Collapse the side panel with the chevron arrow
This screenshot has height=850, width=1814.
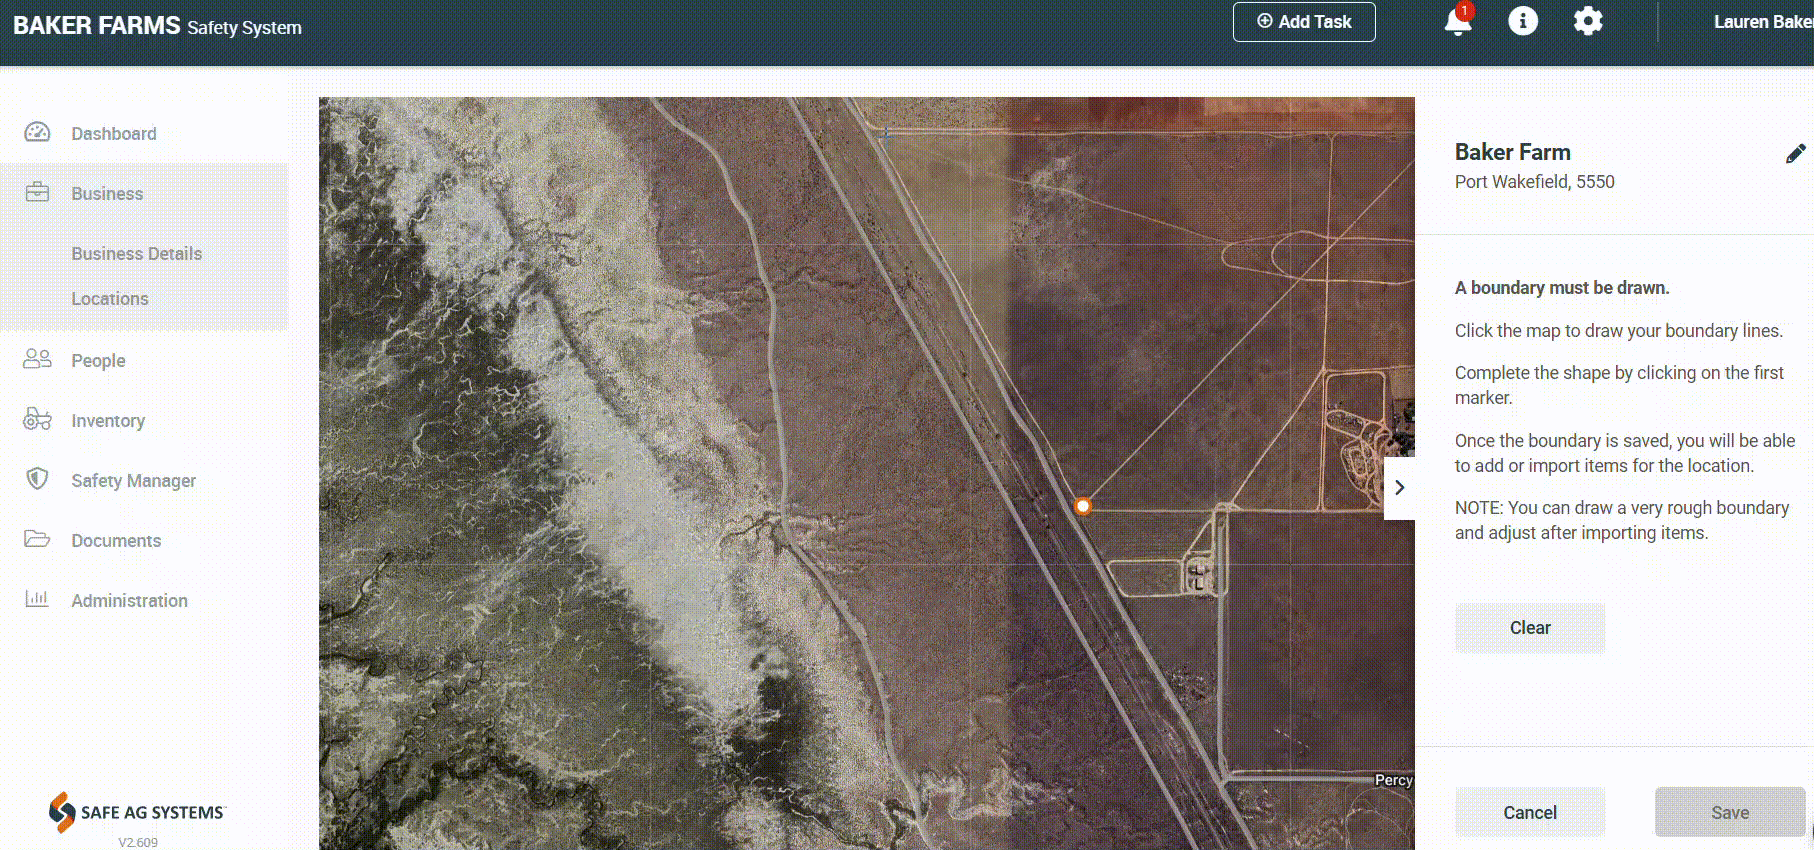pyautogui.click(x=1399, y=488)
